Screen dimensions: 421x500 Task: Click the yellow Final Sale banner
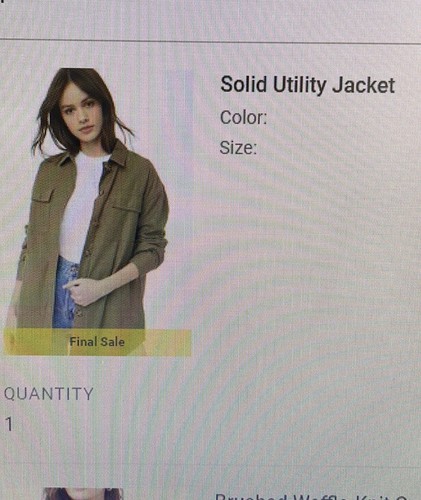(x=97, y=342)
